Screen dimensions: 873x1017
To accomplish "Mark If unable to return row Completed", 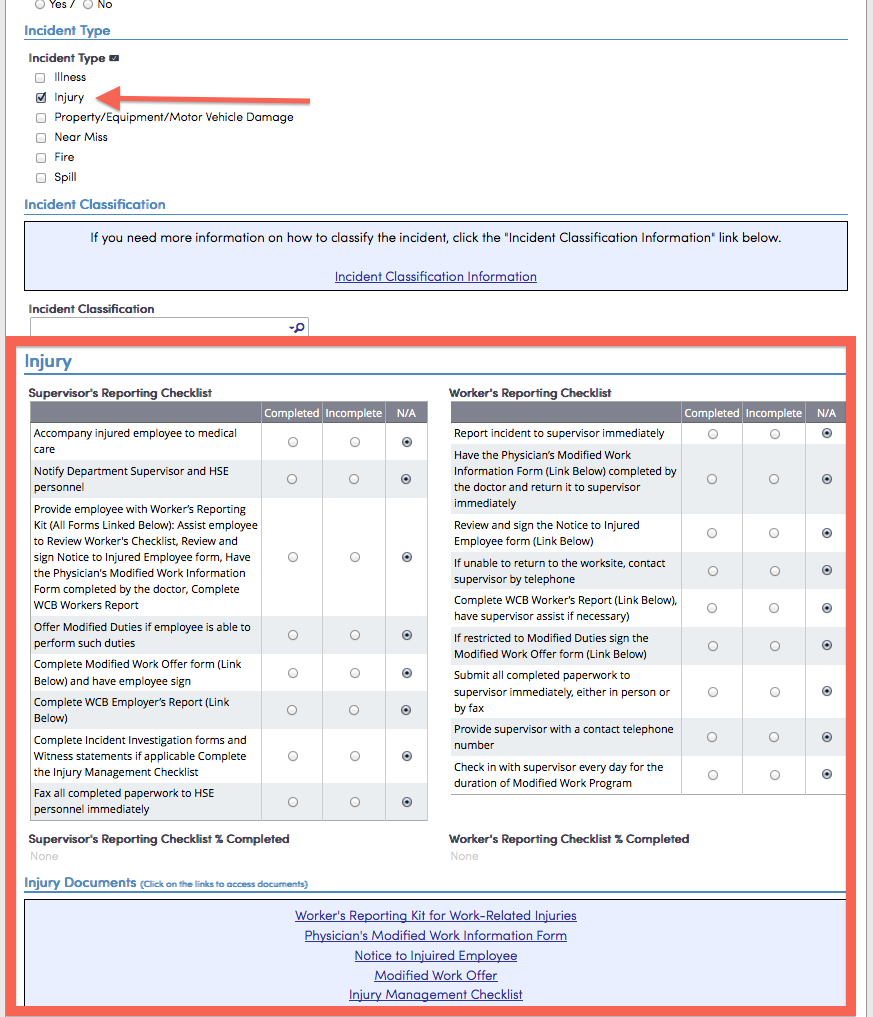I will tap(713, 571).
